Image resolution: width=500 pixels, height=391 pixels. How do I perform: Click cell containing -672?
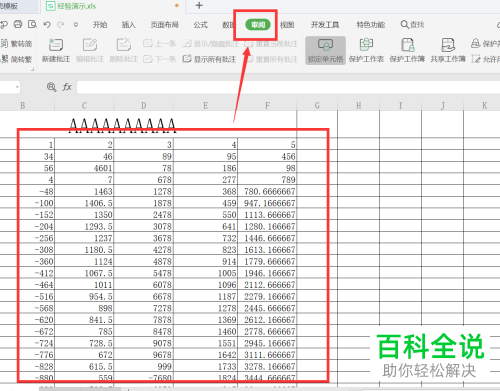click(x=36, y=331)
